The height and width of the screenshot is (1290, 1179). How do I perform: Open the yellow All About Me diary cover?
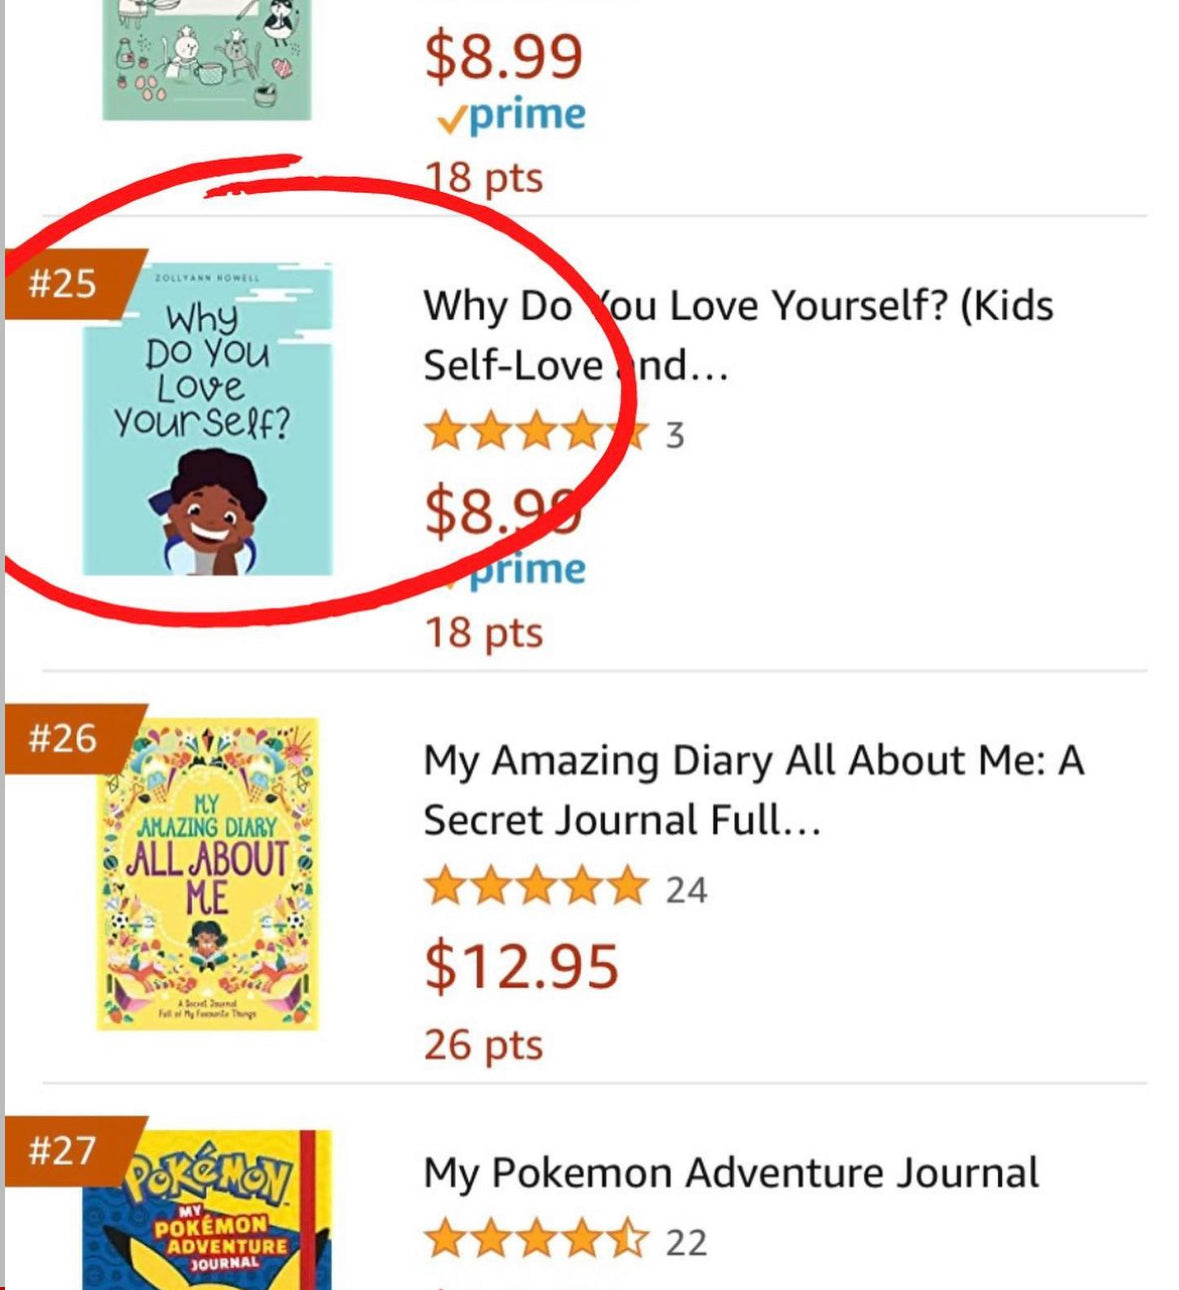coord(207,874)
